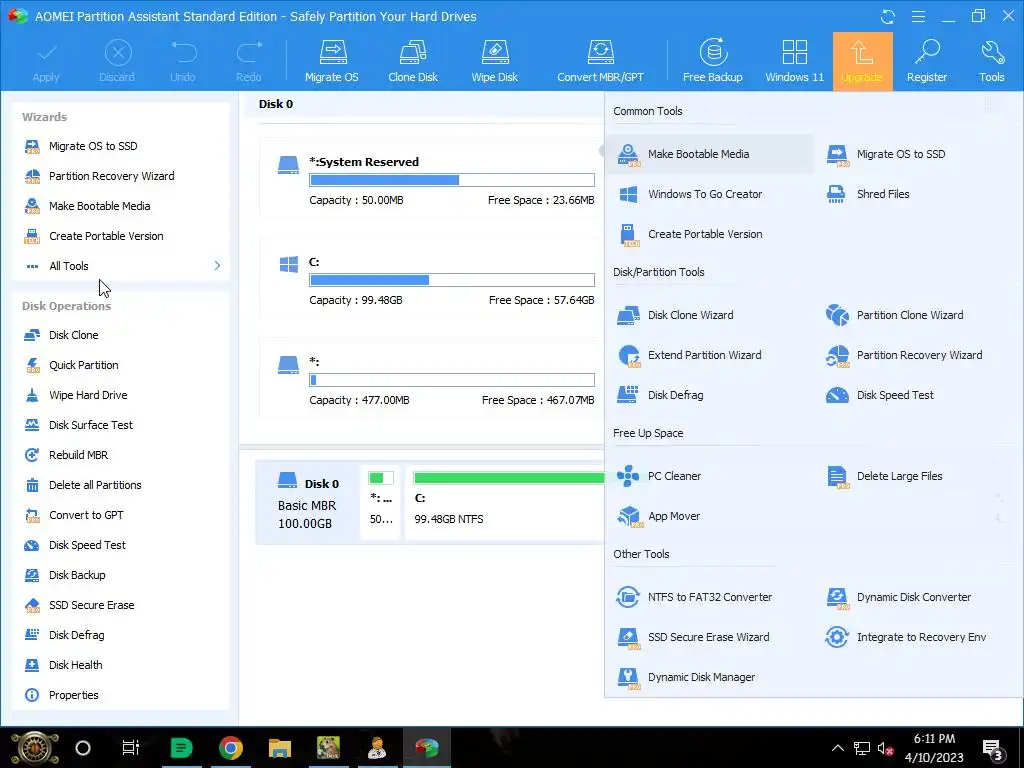The width and height of the screenshot is (1024, 768).
Task: Click the refresh icon in the title bar
Action: point(888,16)
